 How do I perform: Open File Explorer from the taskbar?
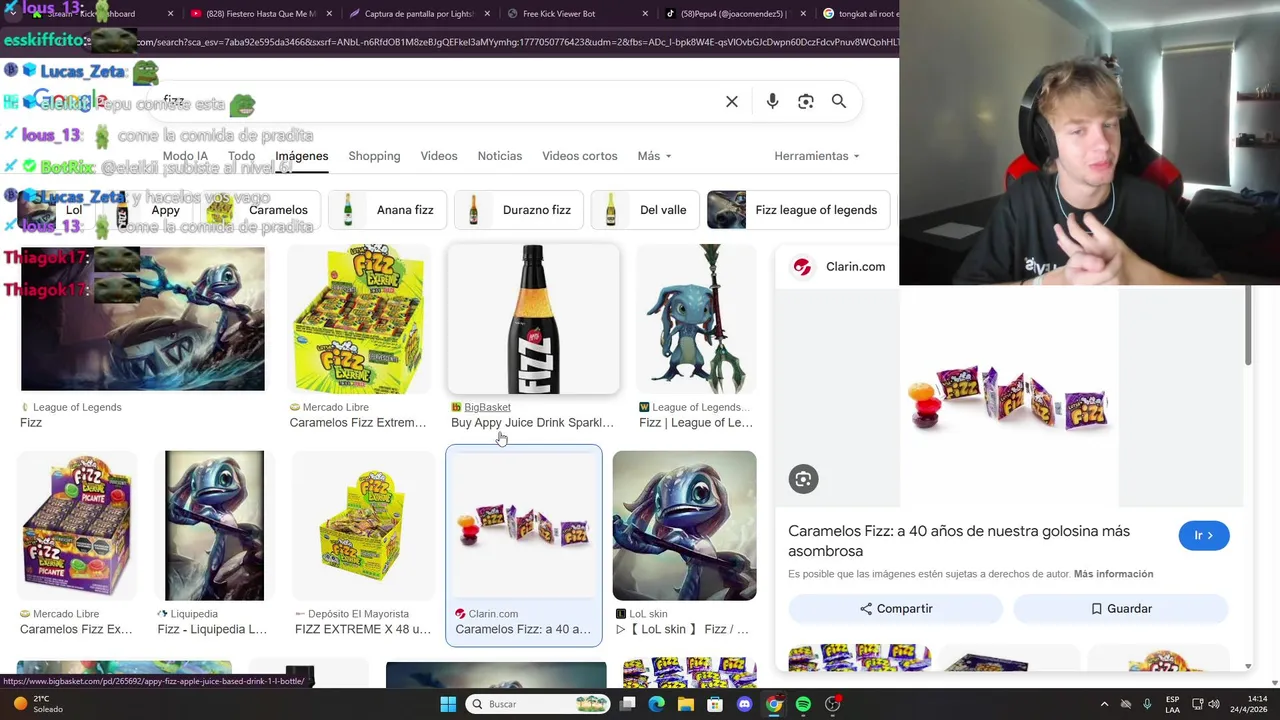(x=686, y=704)
